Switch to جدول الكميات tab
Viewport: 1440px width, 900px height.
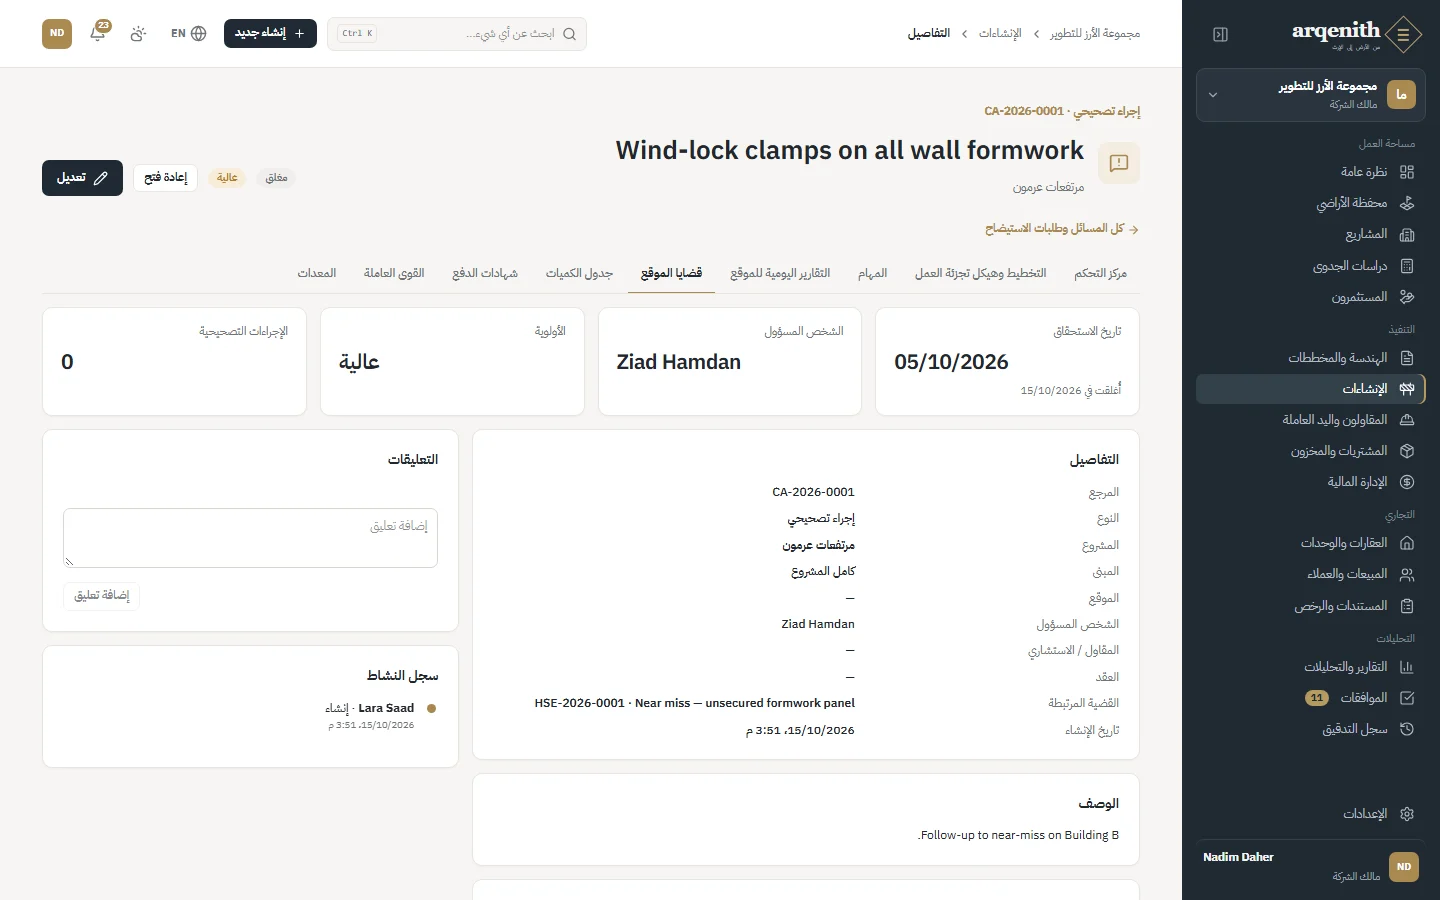[579, 273]
